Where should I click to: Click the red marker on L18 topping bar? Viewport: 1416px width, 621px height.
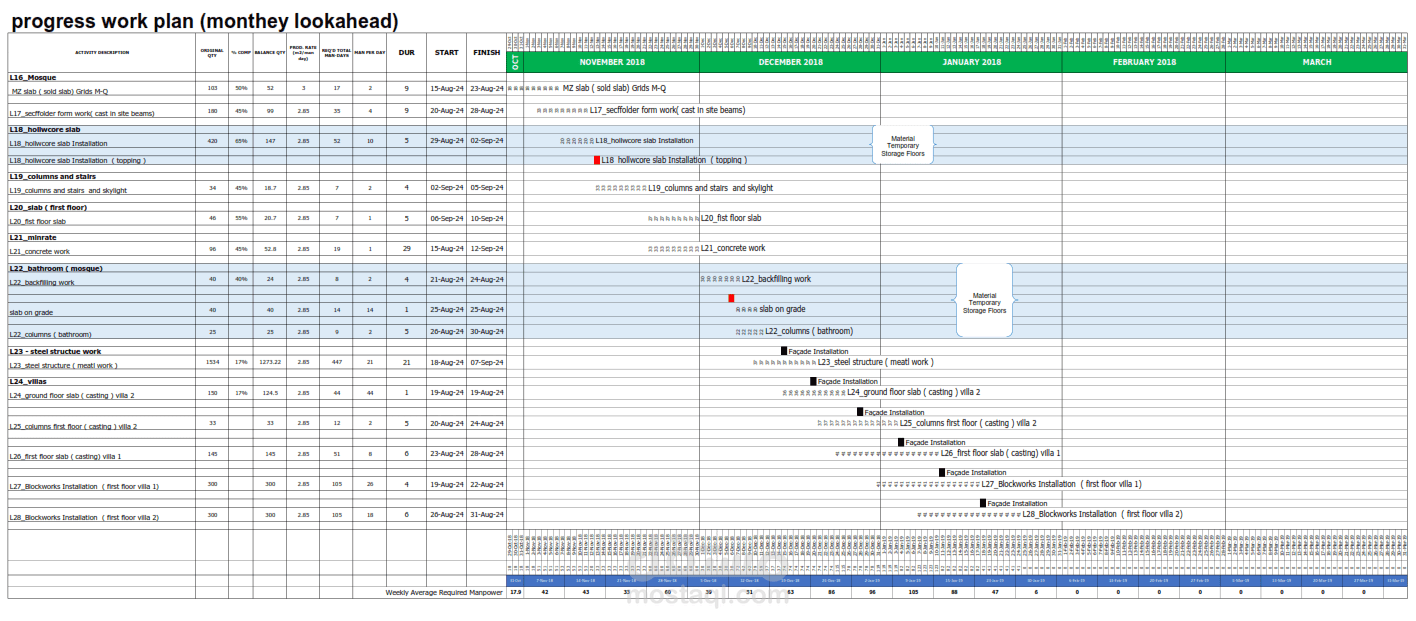coord(597,160)
